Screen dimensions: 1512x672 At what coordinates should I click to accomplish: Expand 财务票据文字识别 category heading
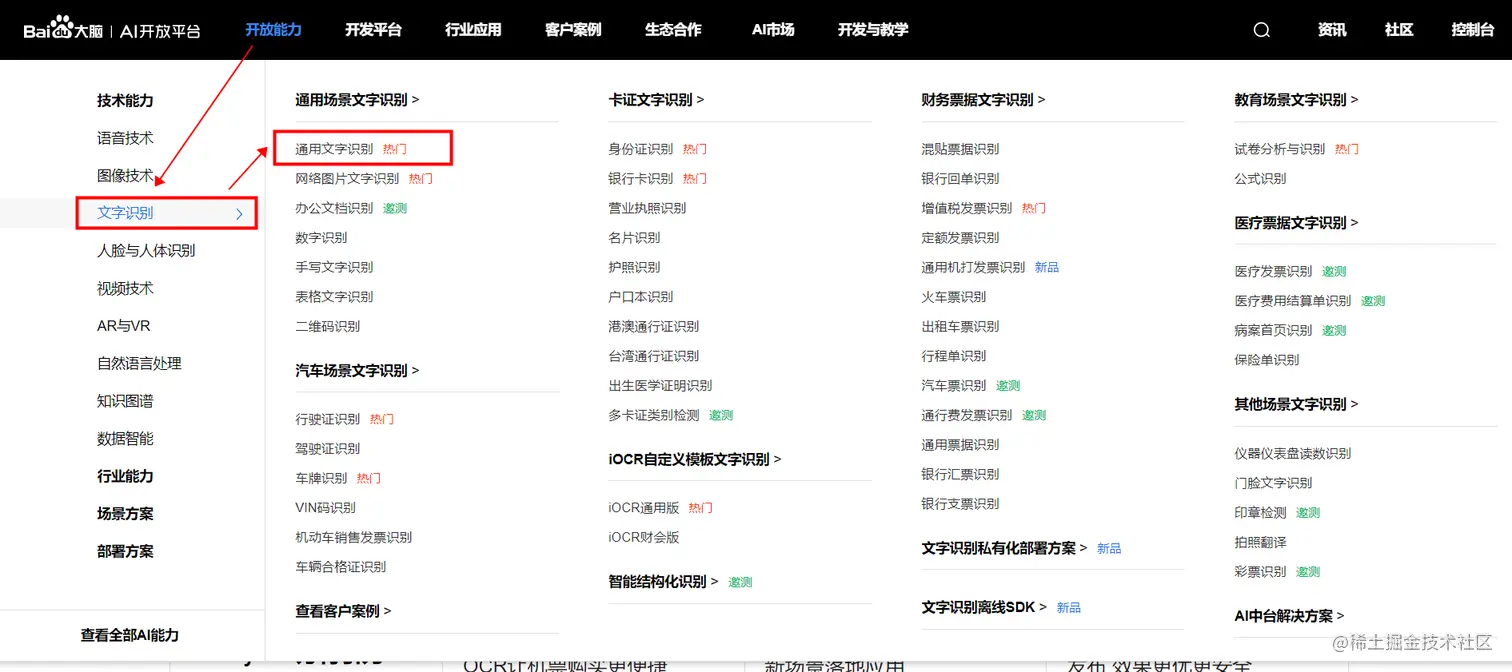tap(983, 100)
